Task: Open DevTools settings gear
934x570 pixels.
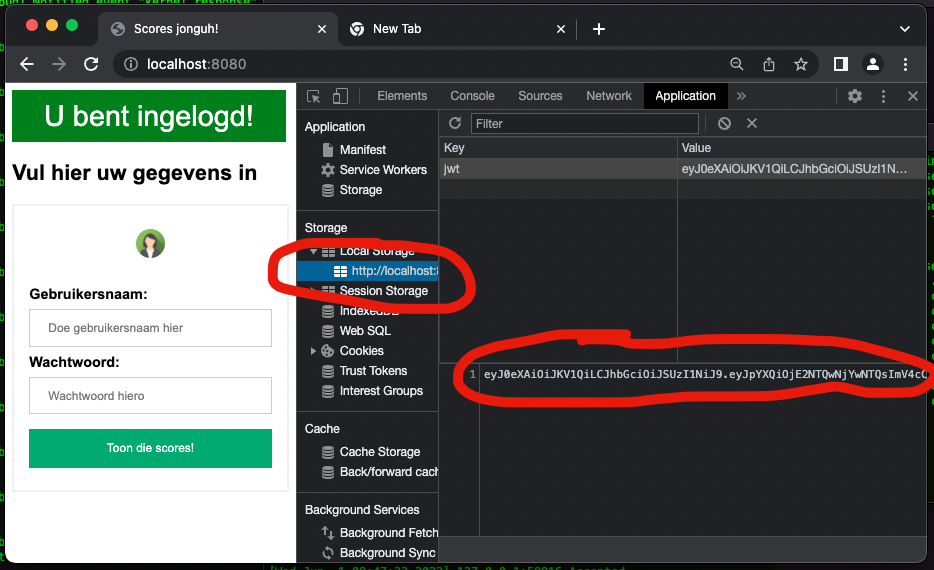Action: click(x=855, y=96)
